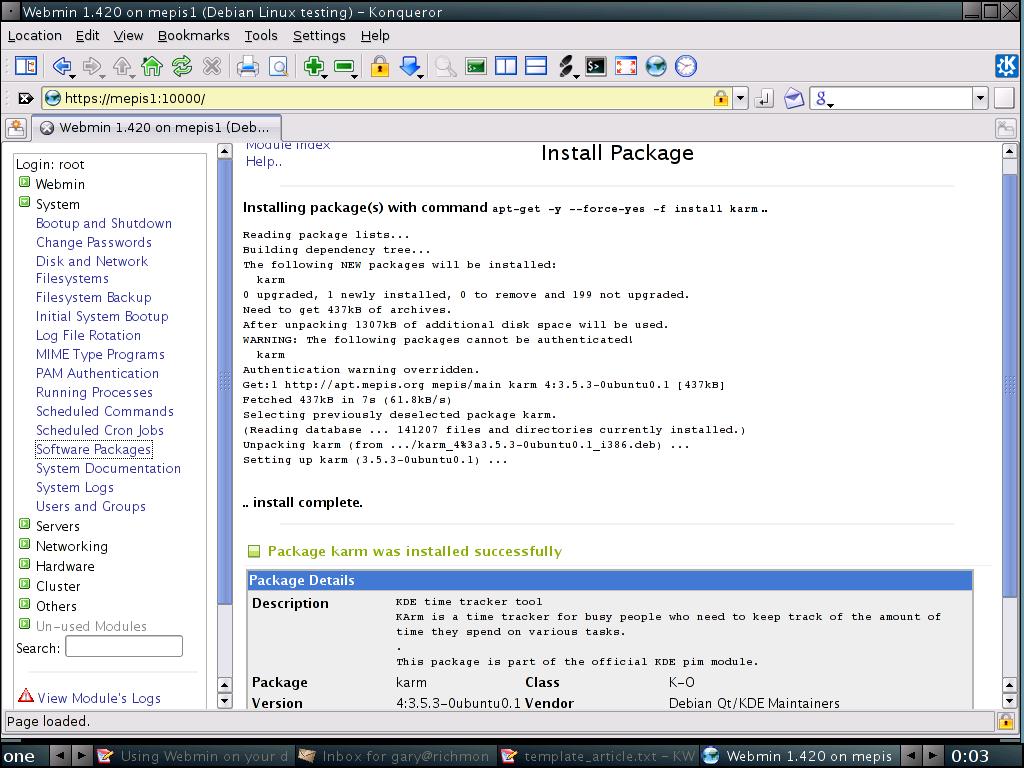Click the globe icon in toolbar

656,66
